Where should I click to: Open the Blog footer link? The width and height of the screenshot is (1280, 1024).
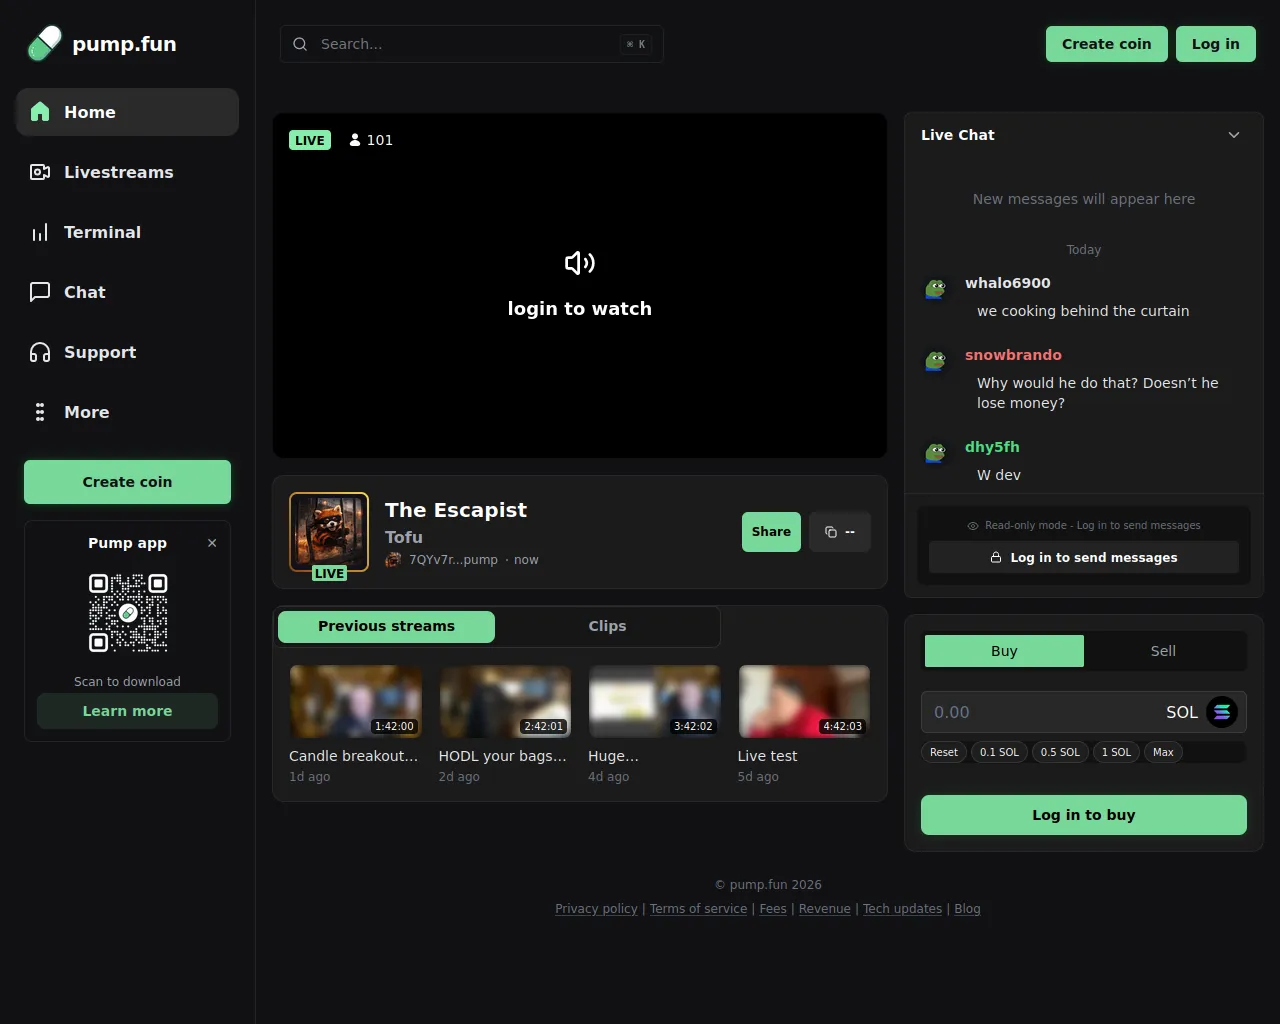click(x=967, y=909)
